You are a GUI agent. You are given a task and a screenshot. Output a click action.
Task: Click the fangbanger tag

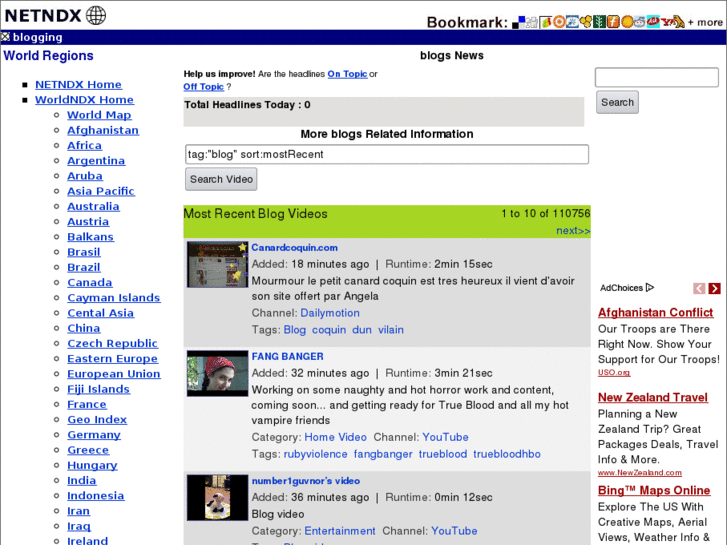(383, 454)
